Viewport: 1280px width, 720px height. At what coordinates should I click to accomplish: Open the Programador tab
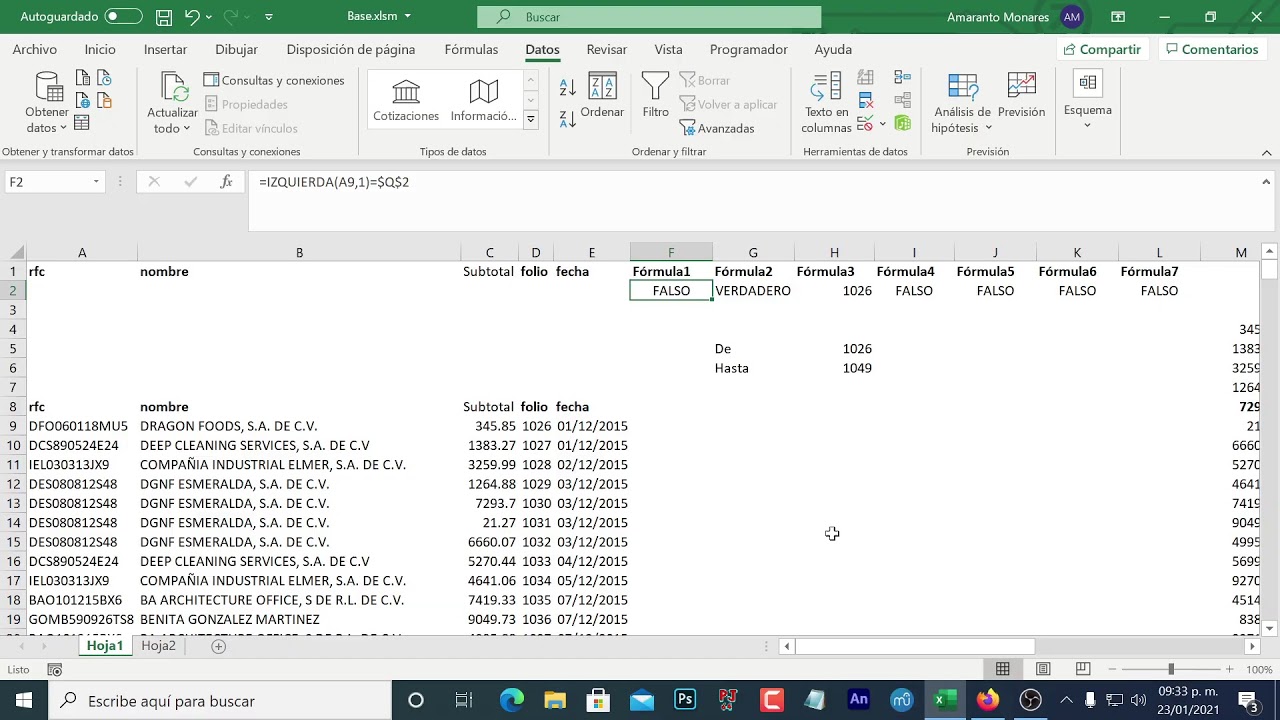tap(749, 49)
